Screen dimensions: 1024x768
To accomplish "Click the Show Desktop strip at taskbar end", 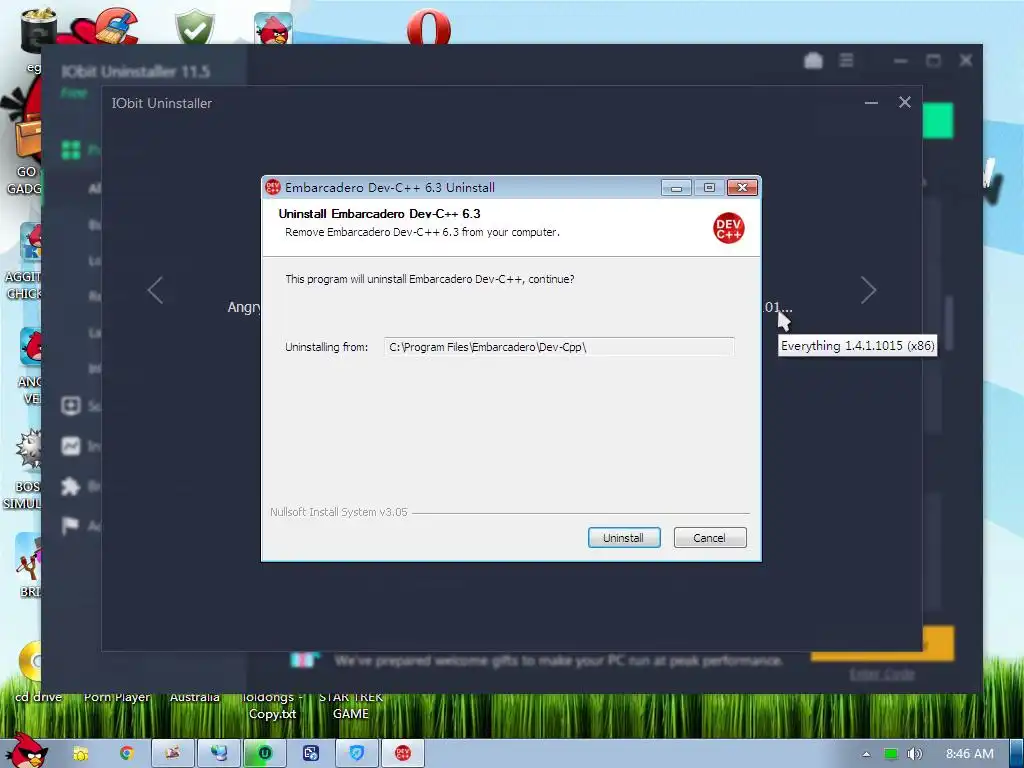I will [1017, 754].
